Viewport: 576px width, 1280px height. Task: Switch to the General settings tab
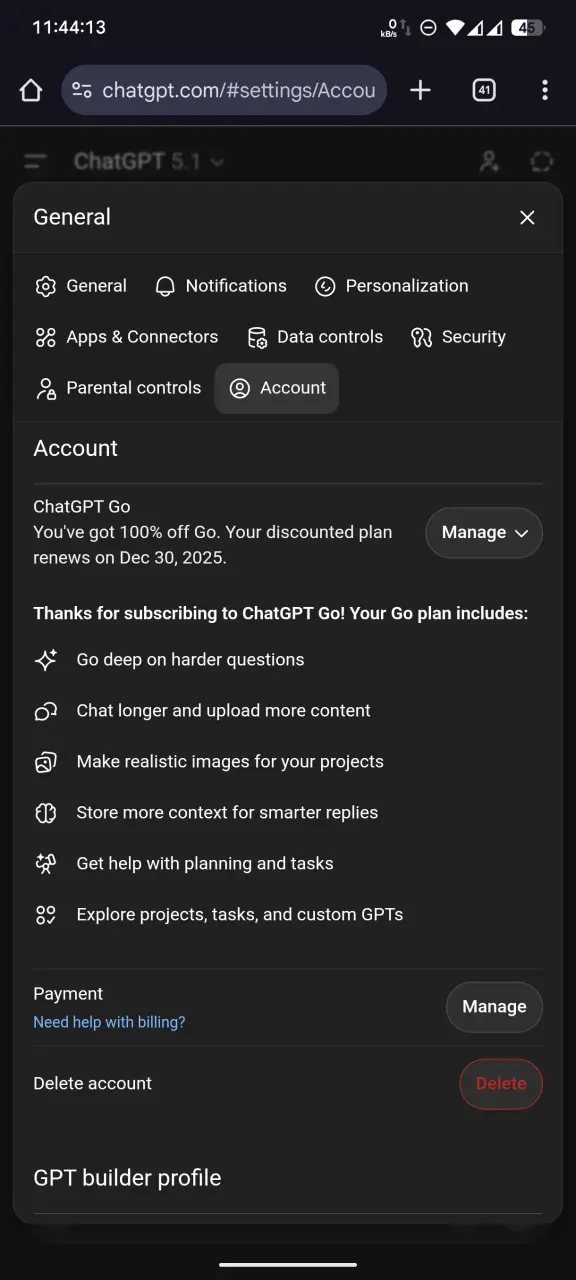[x=81, y=286]
